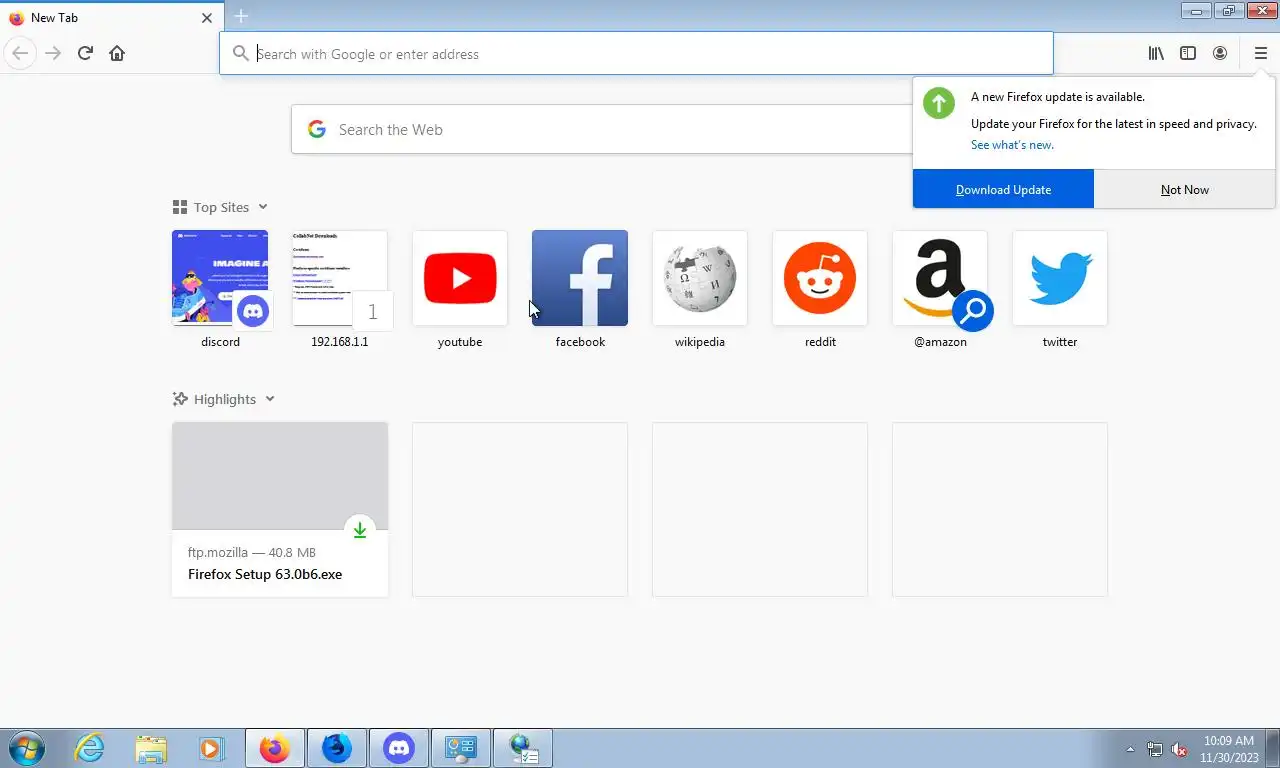This screenshot has width=1280, height=768.
Task: Open the wikipedia top site tile
Action: [x=700, y=290]
